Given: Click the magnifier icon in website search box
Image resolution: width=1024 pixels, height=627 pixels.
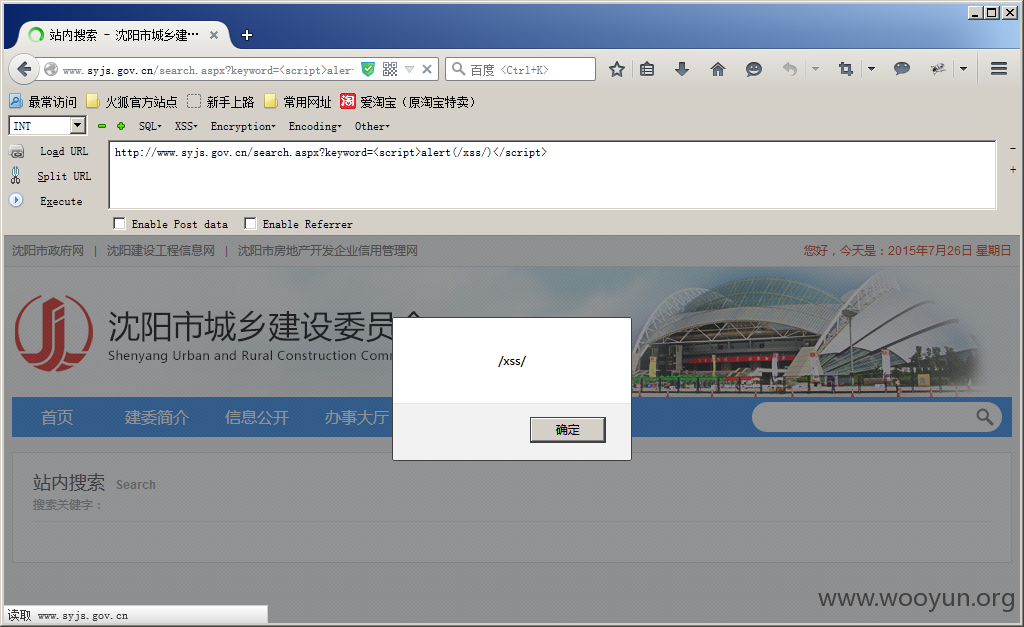Looking at the screenshot, I should pyautogui.click(x=984, y=417).
